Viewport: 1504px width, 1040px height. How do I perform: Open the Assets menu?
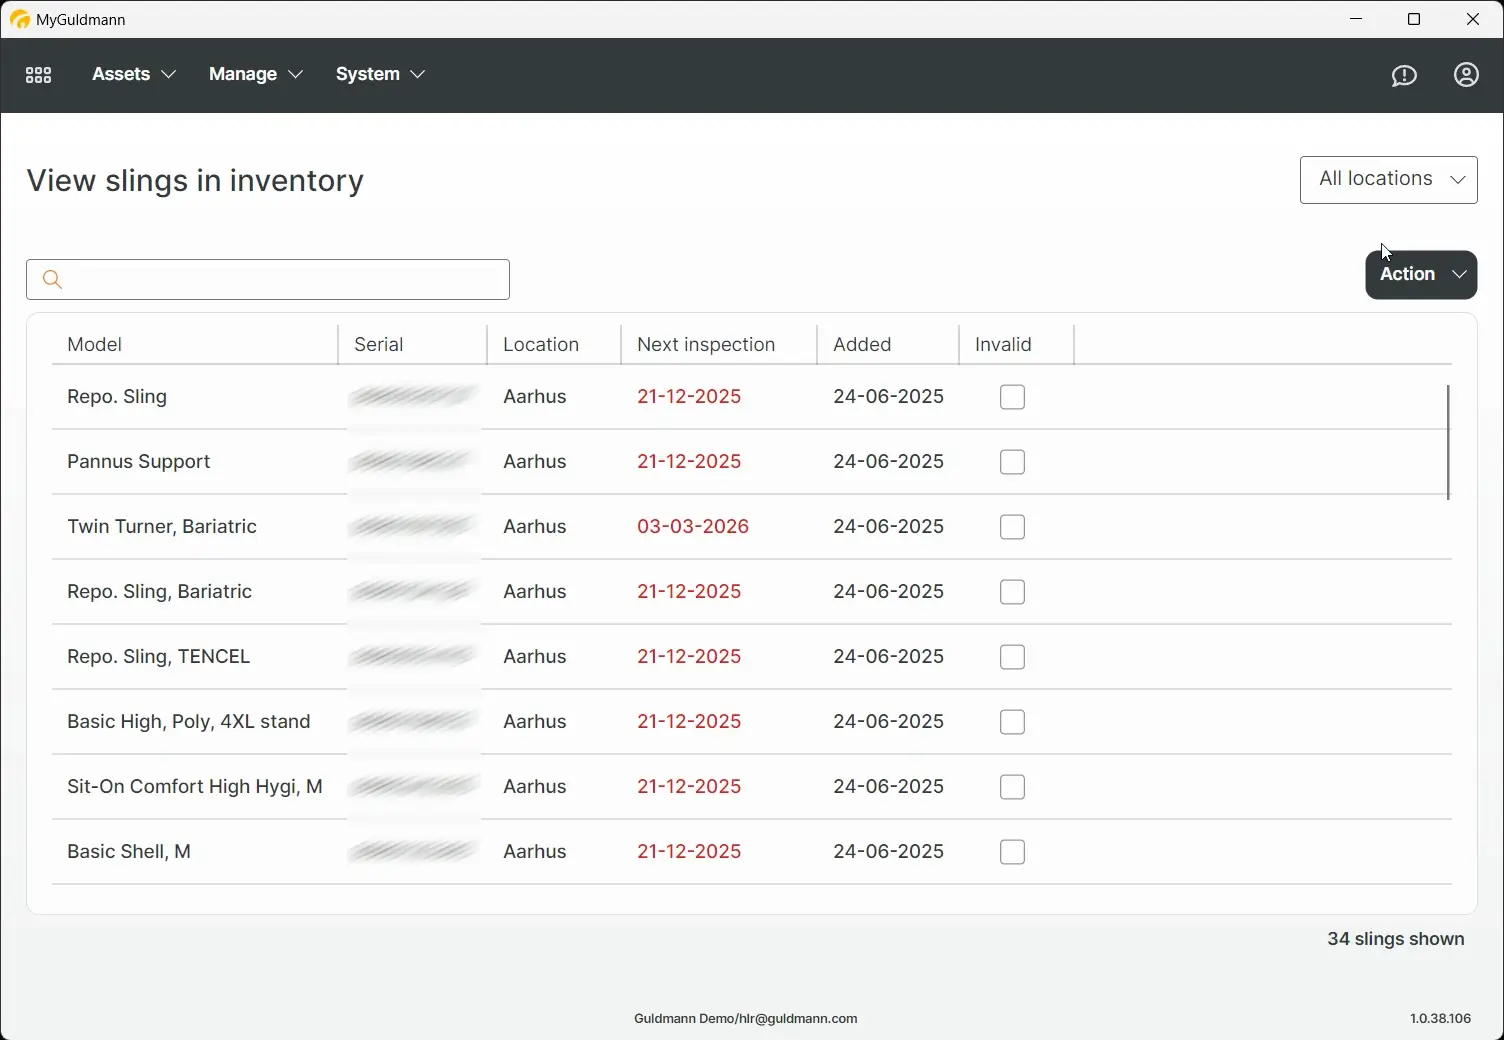pos(121,74)
